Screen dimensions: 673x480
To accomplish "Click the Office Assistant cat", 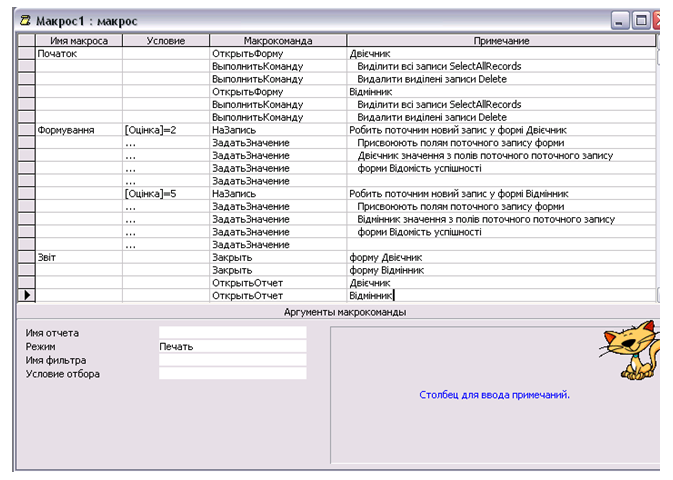I will click(x=631, y=350).
